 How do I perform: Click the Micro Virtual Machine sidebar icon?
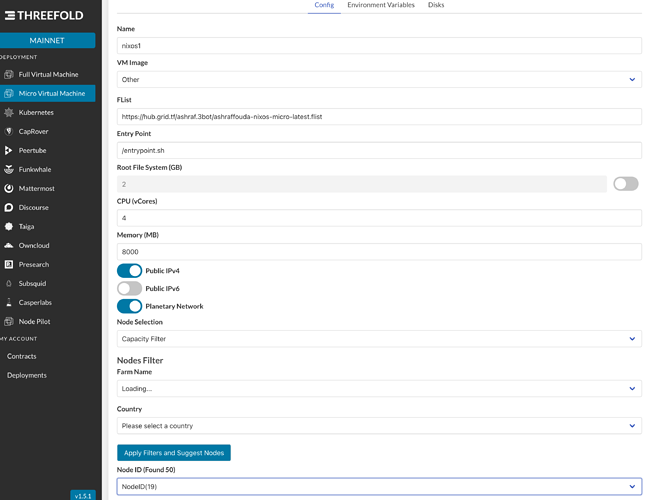pyautogui.click(x=9, y=93)
